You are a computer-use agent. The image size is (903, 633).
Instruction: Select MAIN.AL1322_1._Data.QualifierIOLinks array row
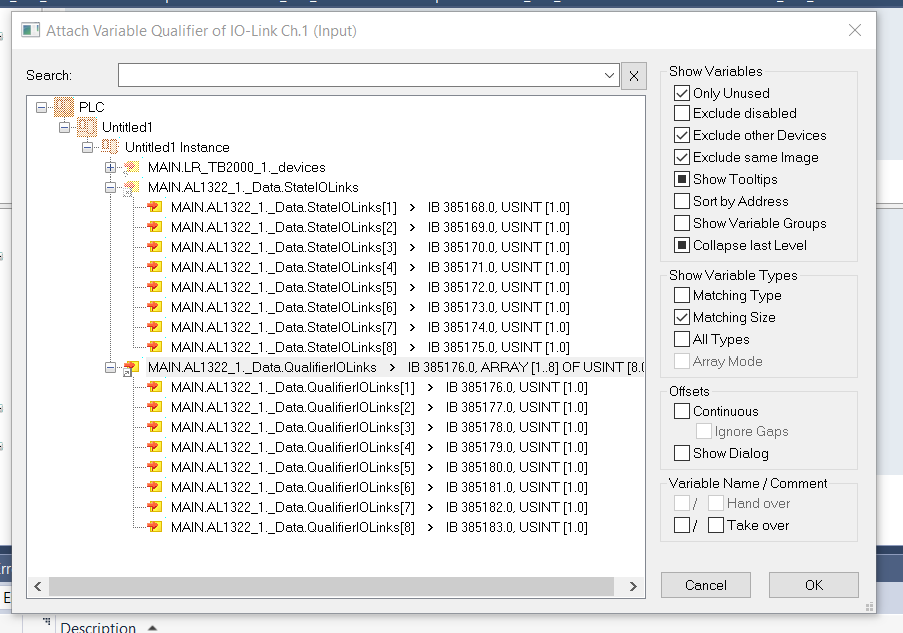point(395,367)
